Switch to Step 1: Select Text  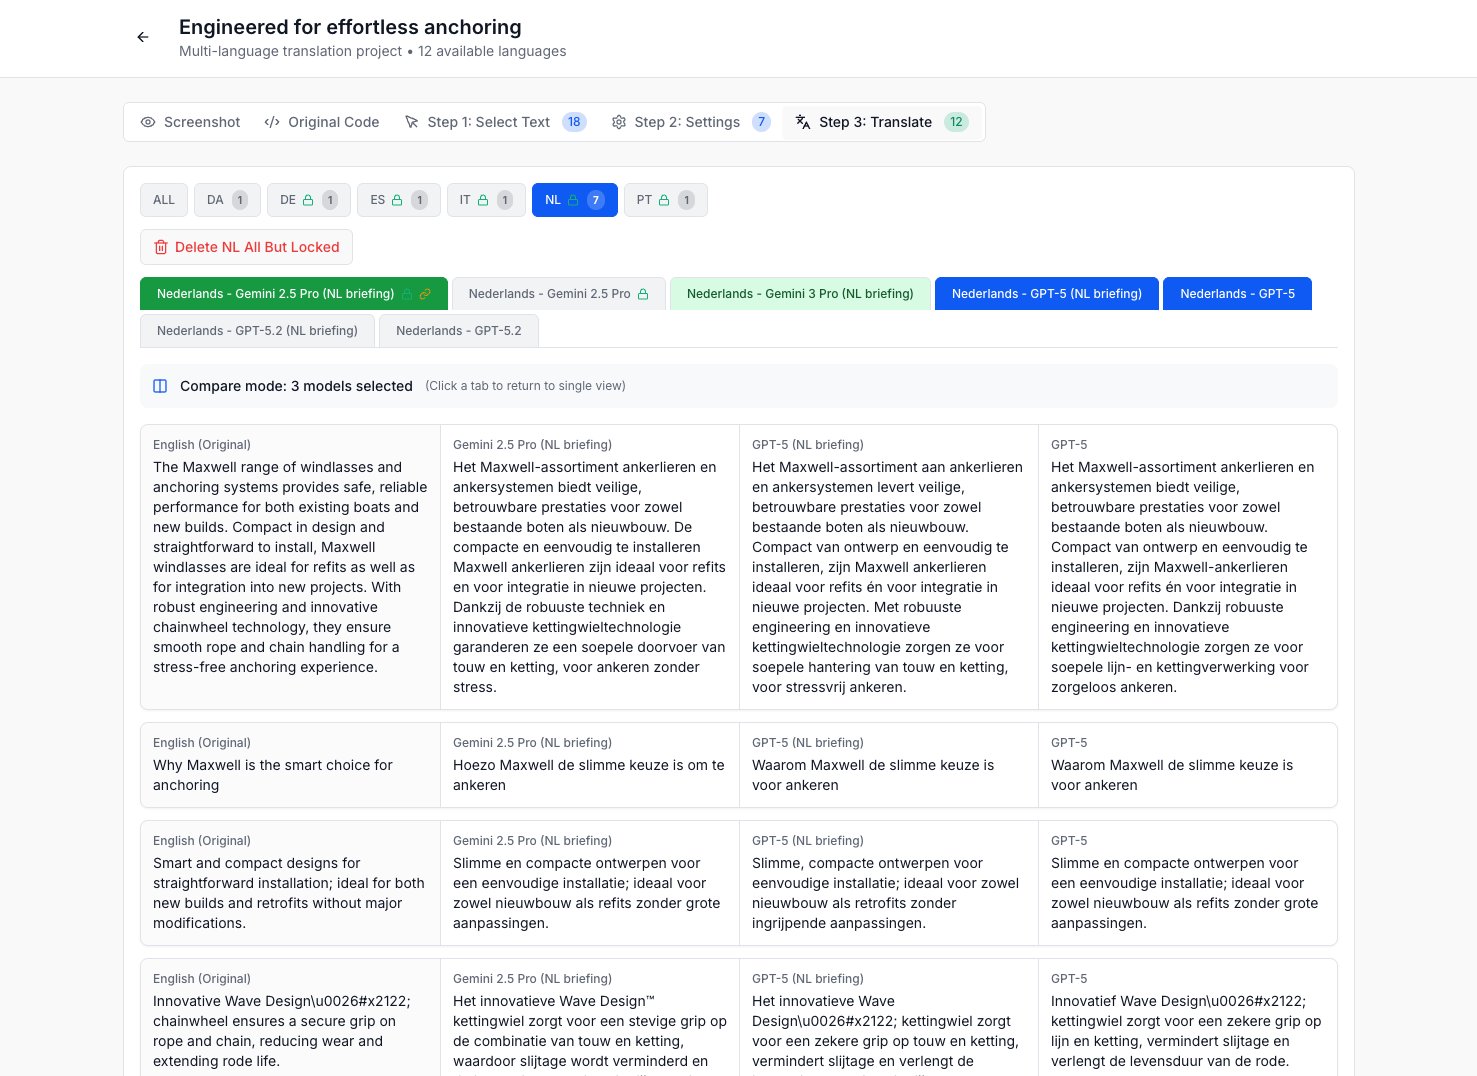pos(495,122)
